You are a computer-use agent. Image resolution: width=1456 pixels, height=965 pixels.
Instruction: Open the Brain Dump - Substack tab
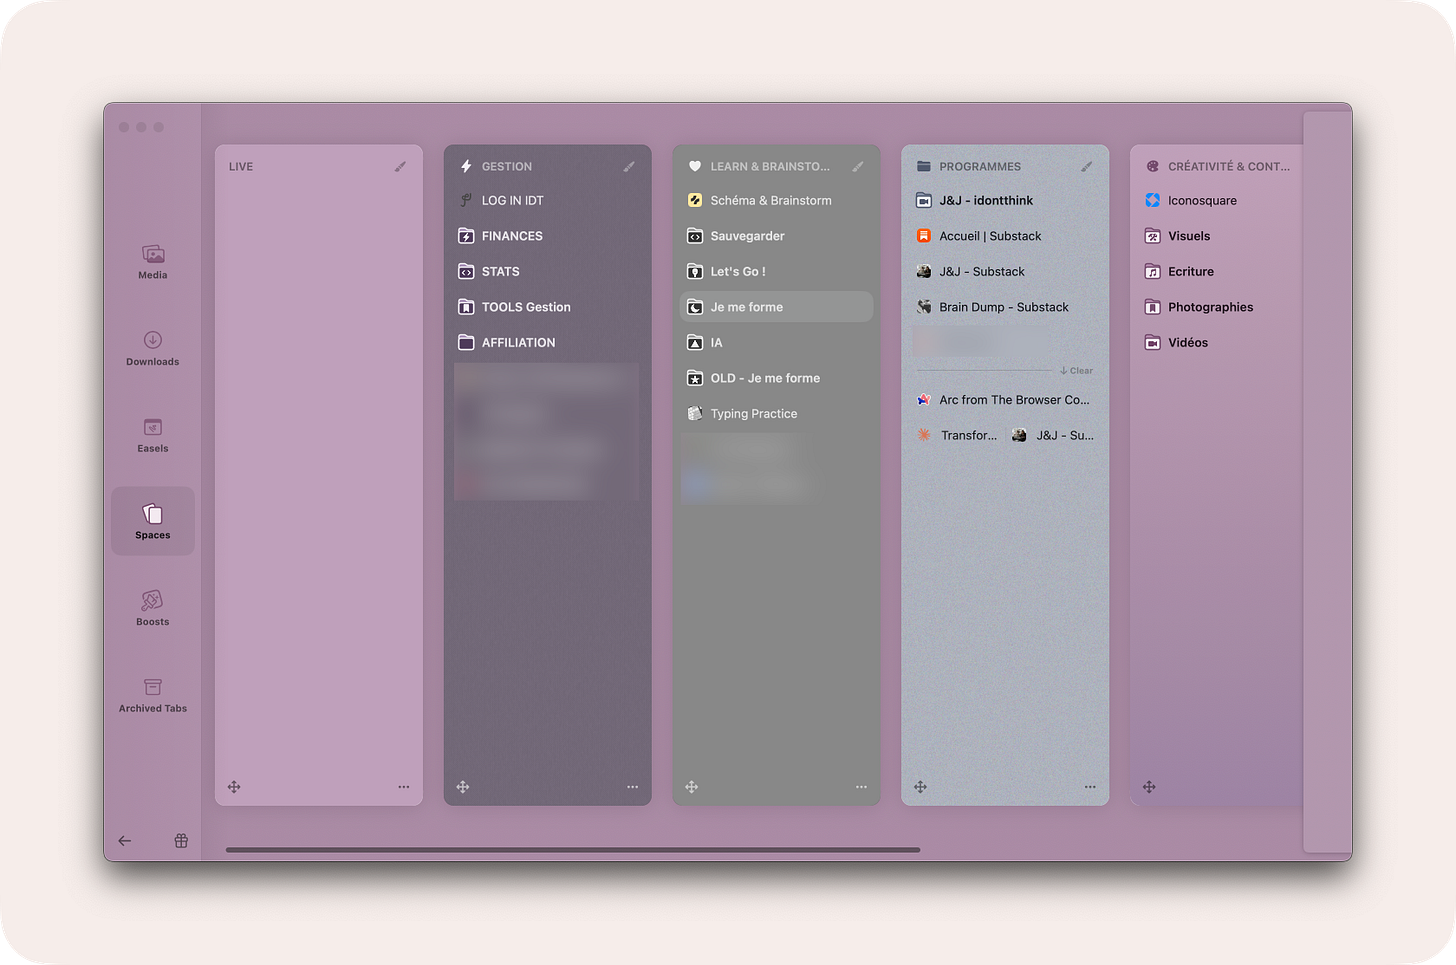point(1005,307)
